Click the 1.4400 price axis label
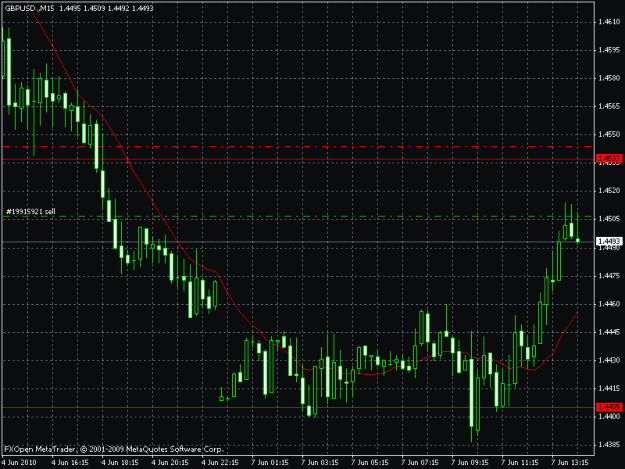The image size is (625, 469). point(609,416)
